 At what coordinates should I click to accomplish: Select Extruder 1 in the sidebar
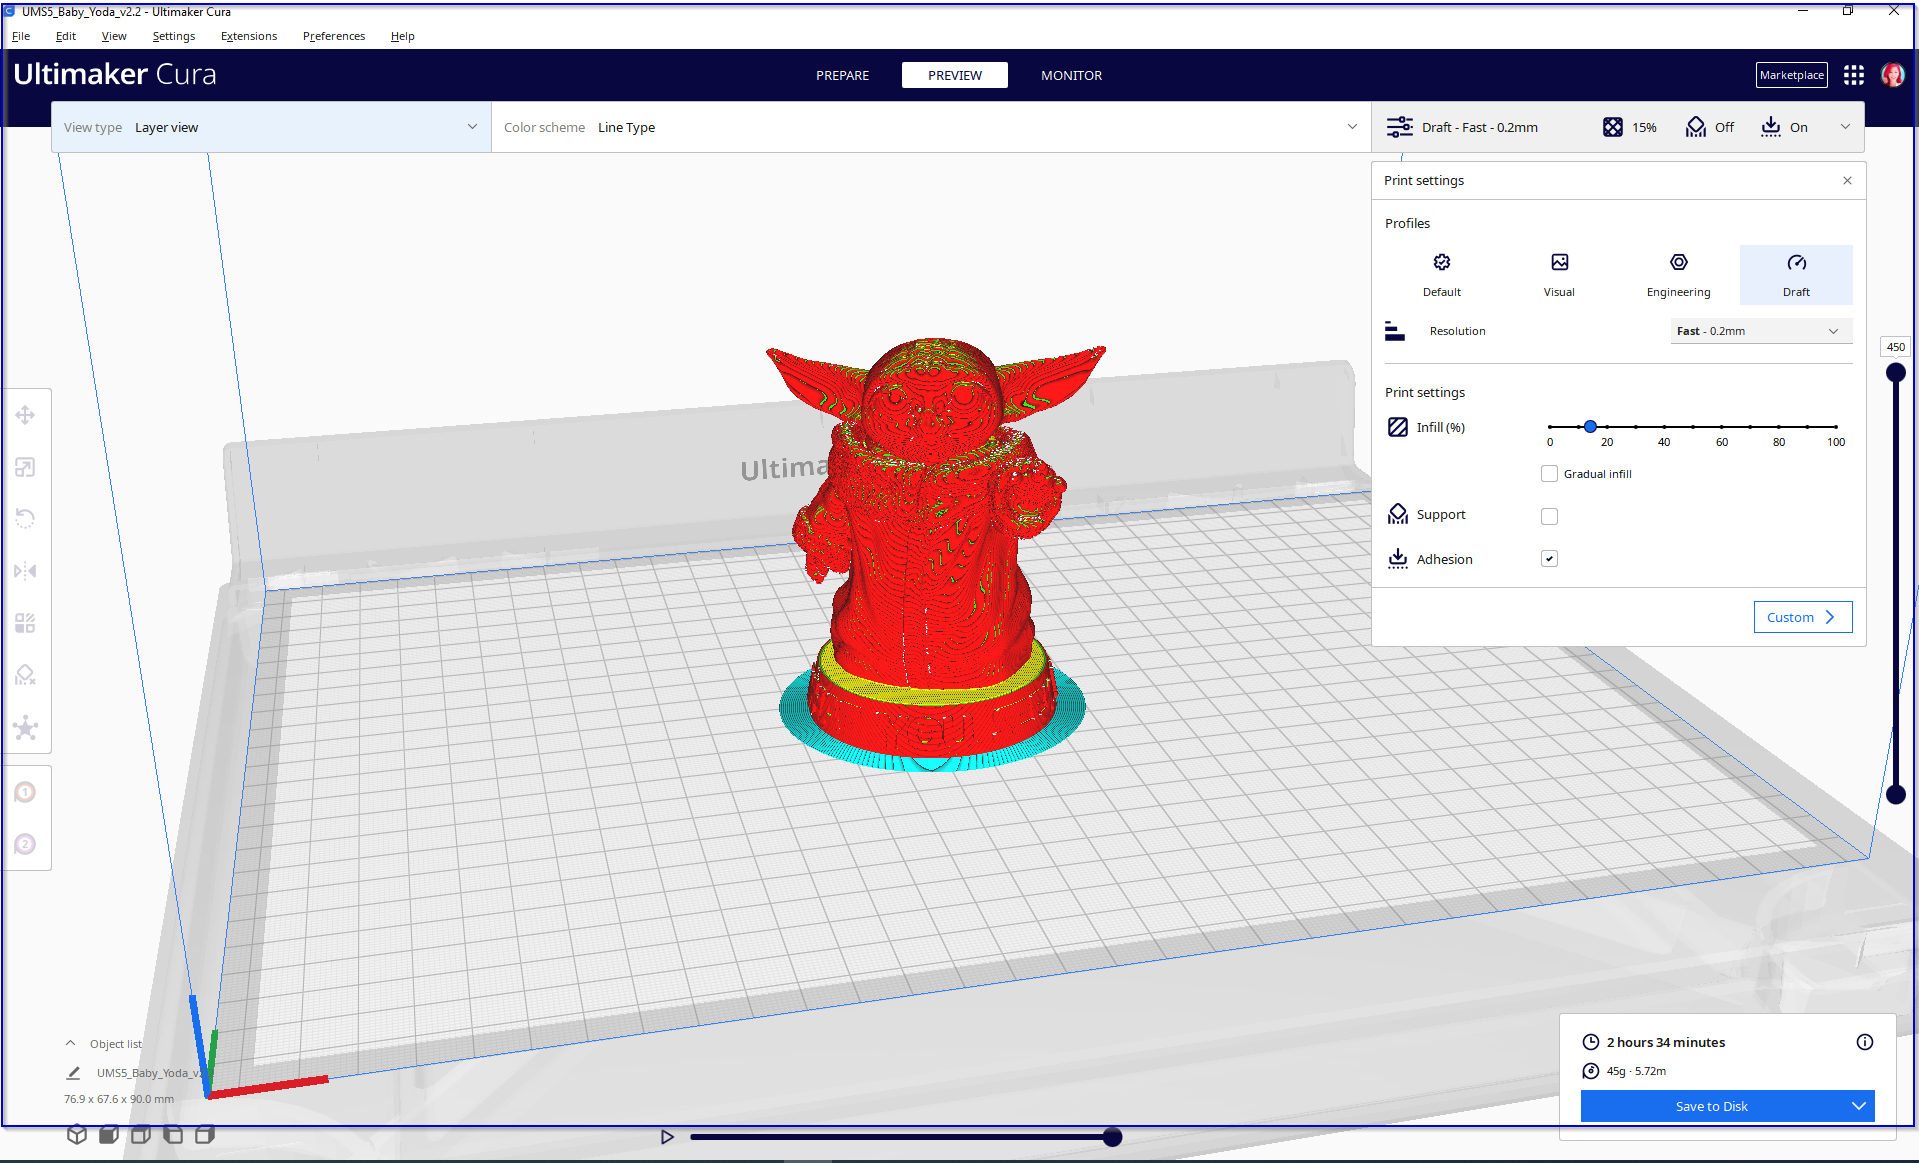[25, 791]
